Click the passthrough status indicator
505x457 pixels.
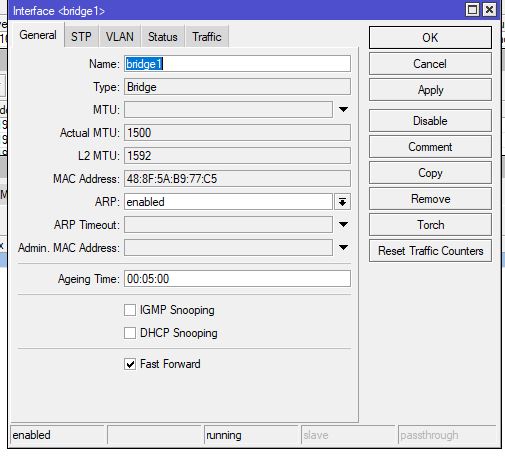pos(447,435)
